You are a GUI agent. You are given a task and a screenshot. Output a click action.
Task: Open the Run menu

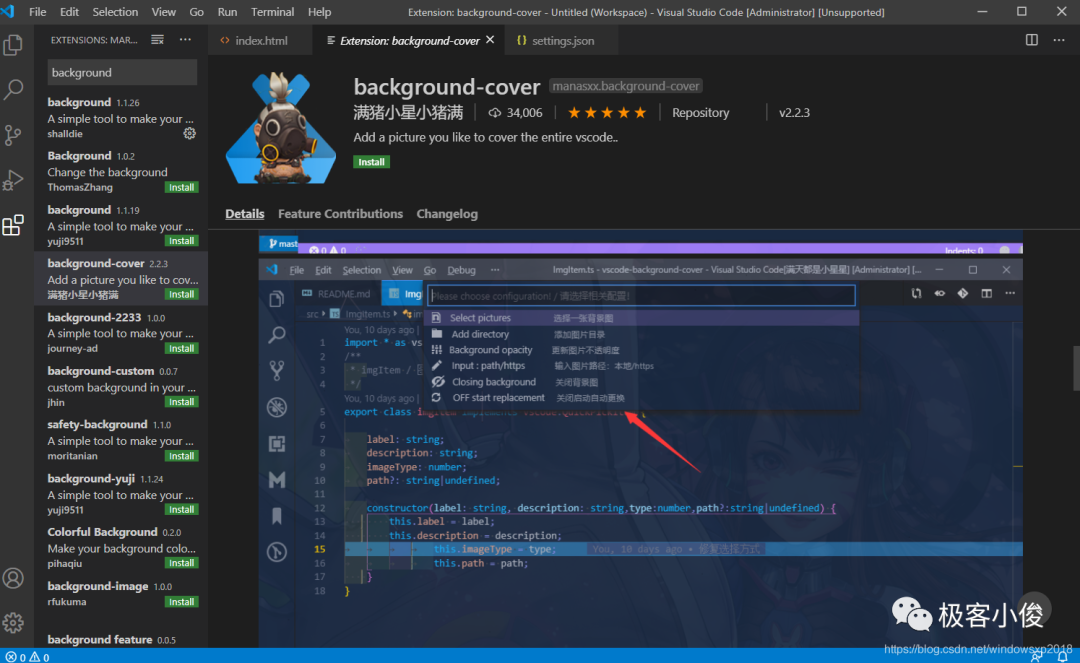227,12
